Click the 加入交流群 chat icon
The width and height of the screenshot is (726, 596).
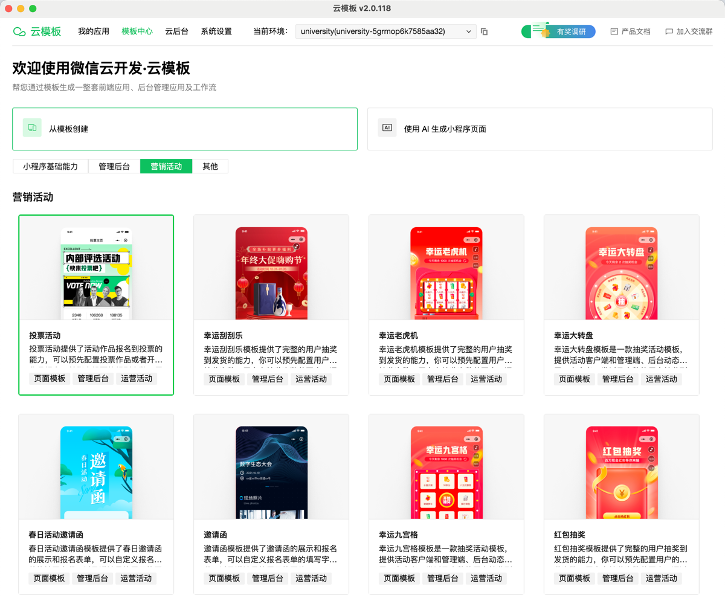[x=669, y=31]
